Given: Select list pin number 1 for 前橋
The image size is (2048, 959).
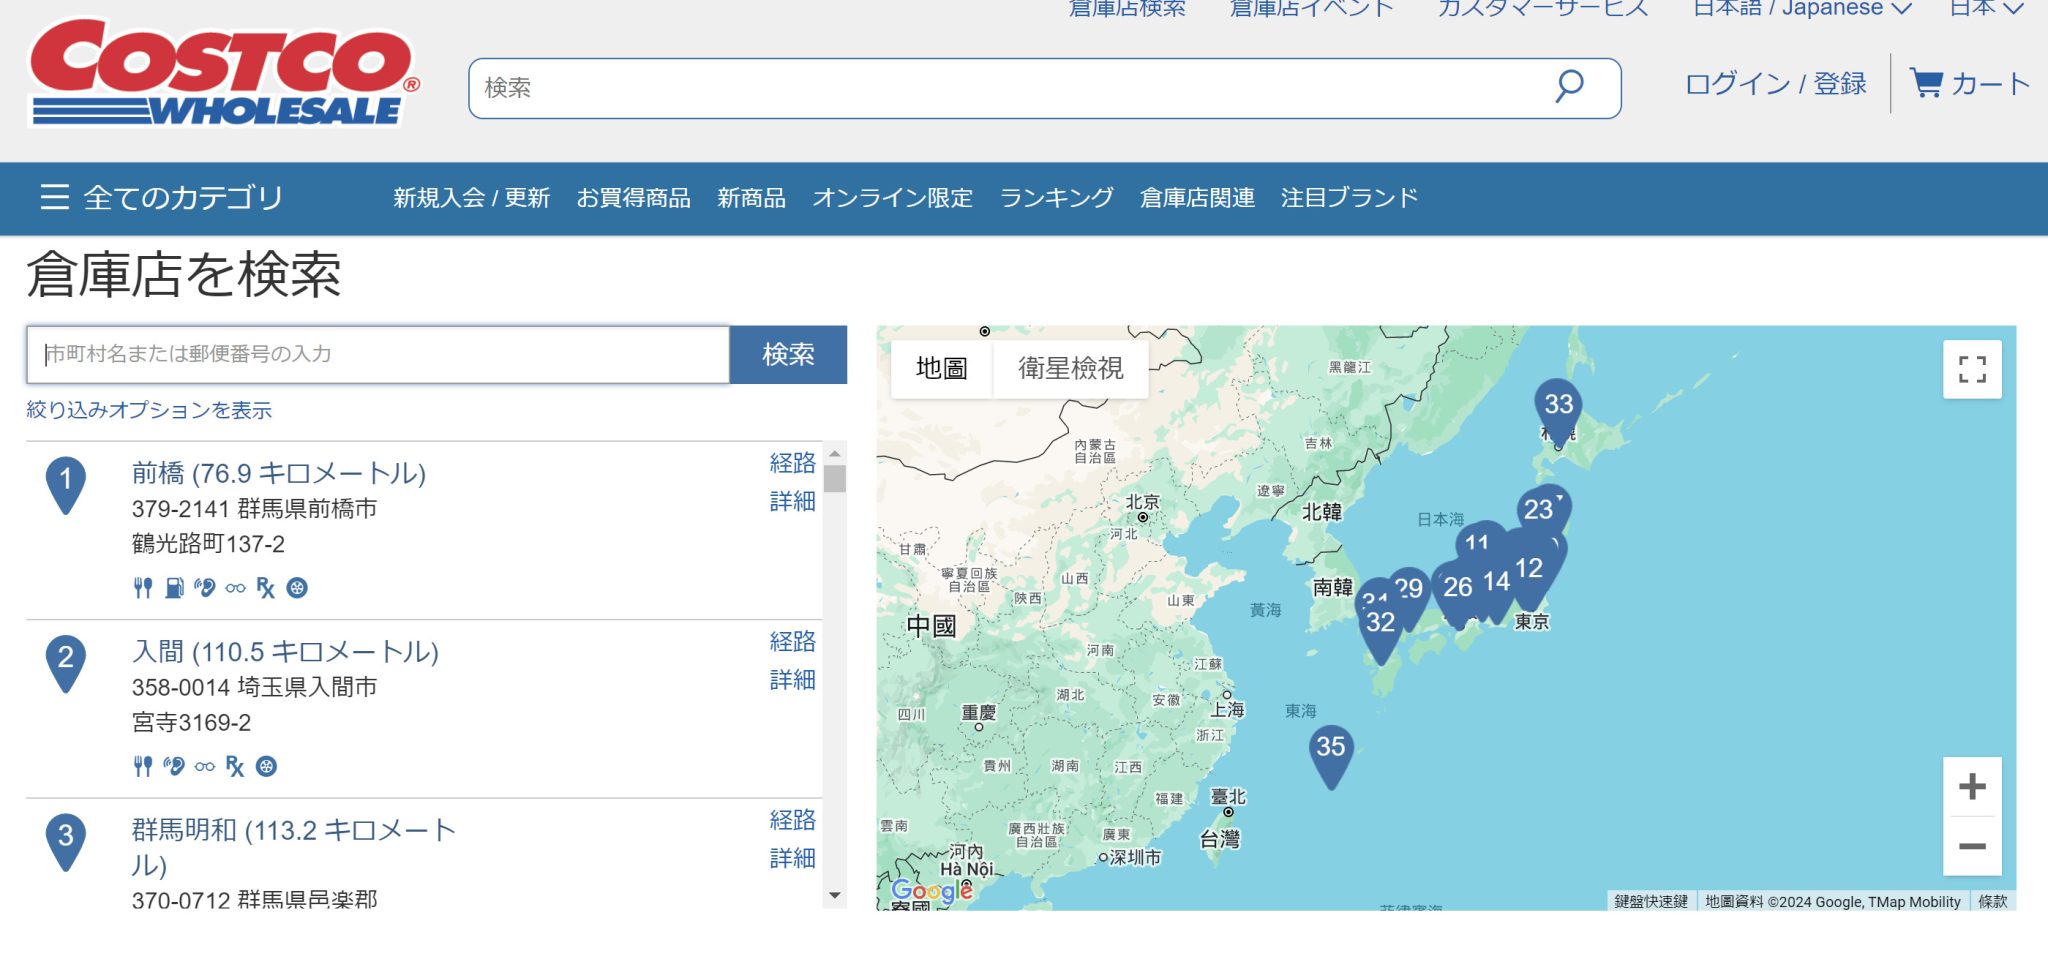Looking at the screenshot, I should coord(66,485).
